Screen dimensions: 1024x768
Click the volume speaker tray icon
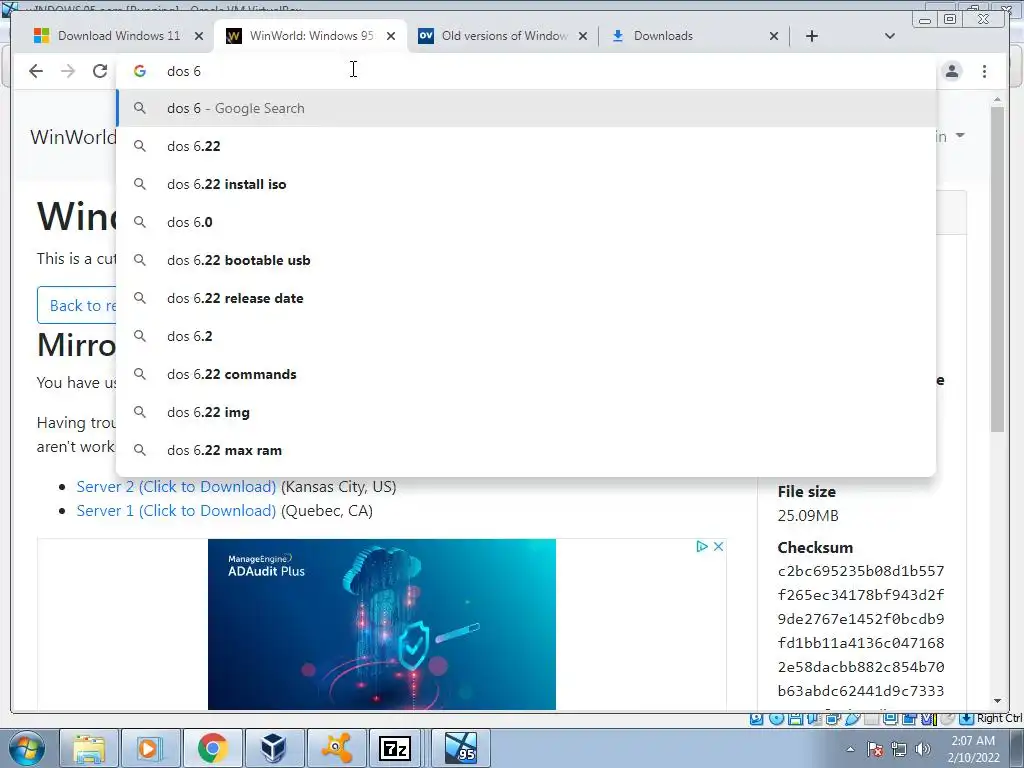click(x=923, y=749)
